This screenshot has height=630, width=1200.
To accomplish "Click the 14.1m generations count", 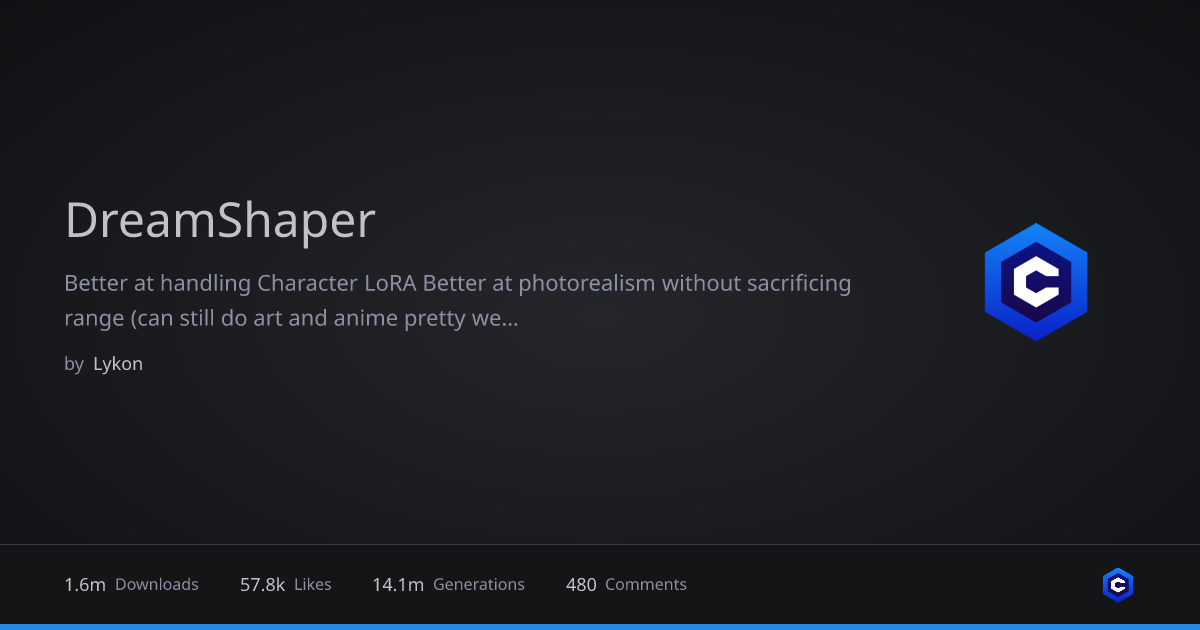I will pos(398,585).
